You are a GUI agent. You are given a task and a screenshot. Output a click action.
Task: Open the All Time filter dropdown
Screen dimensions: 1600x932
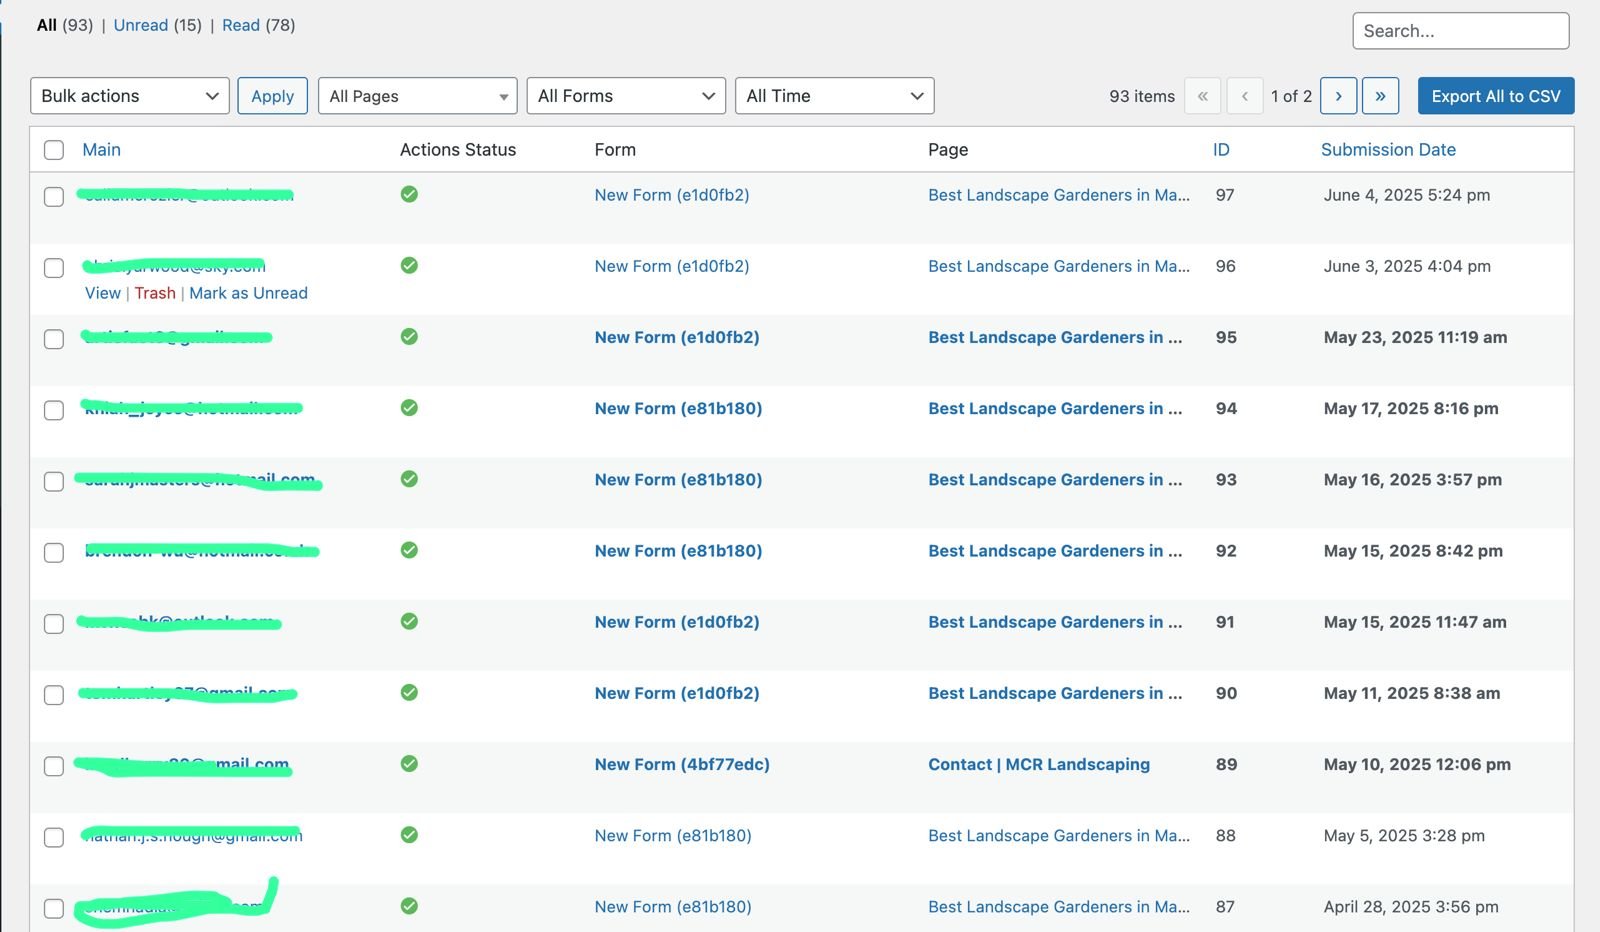click(x=834, y=96)
